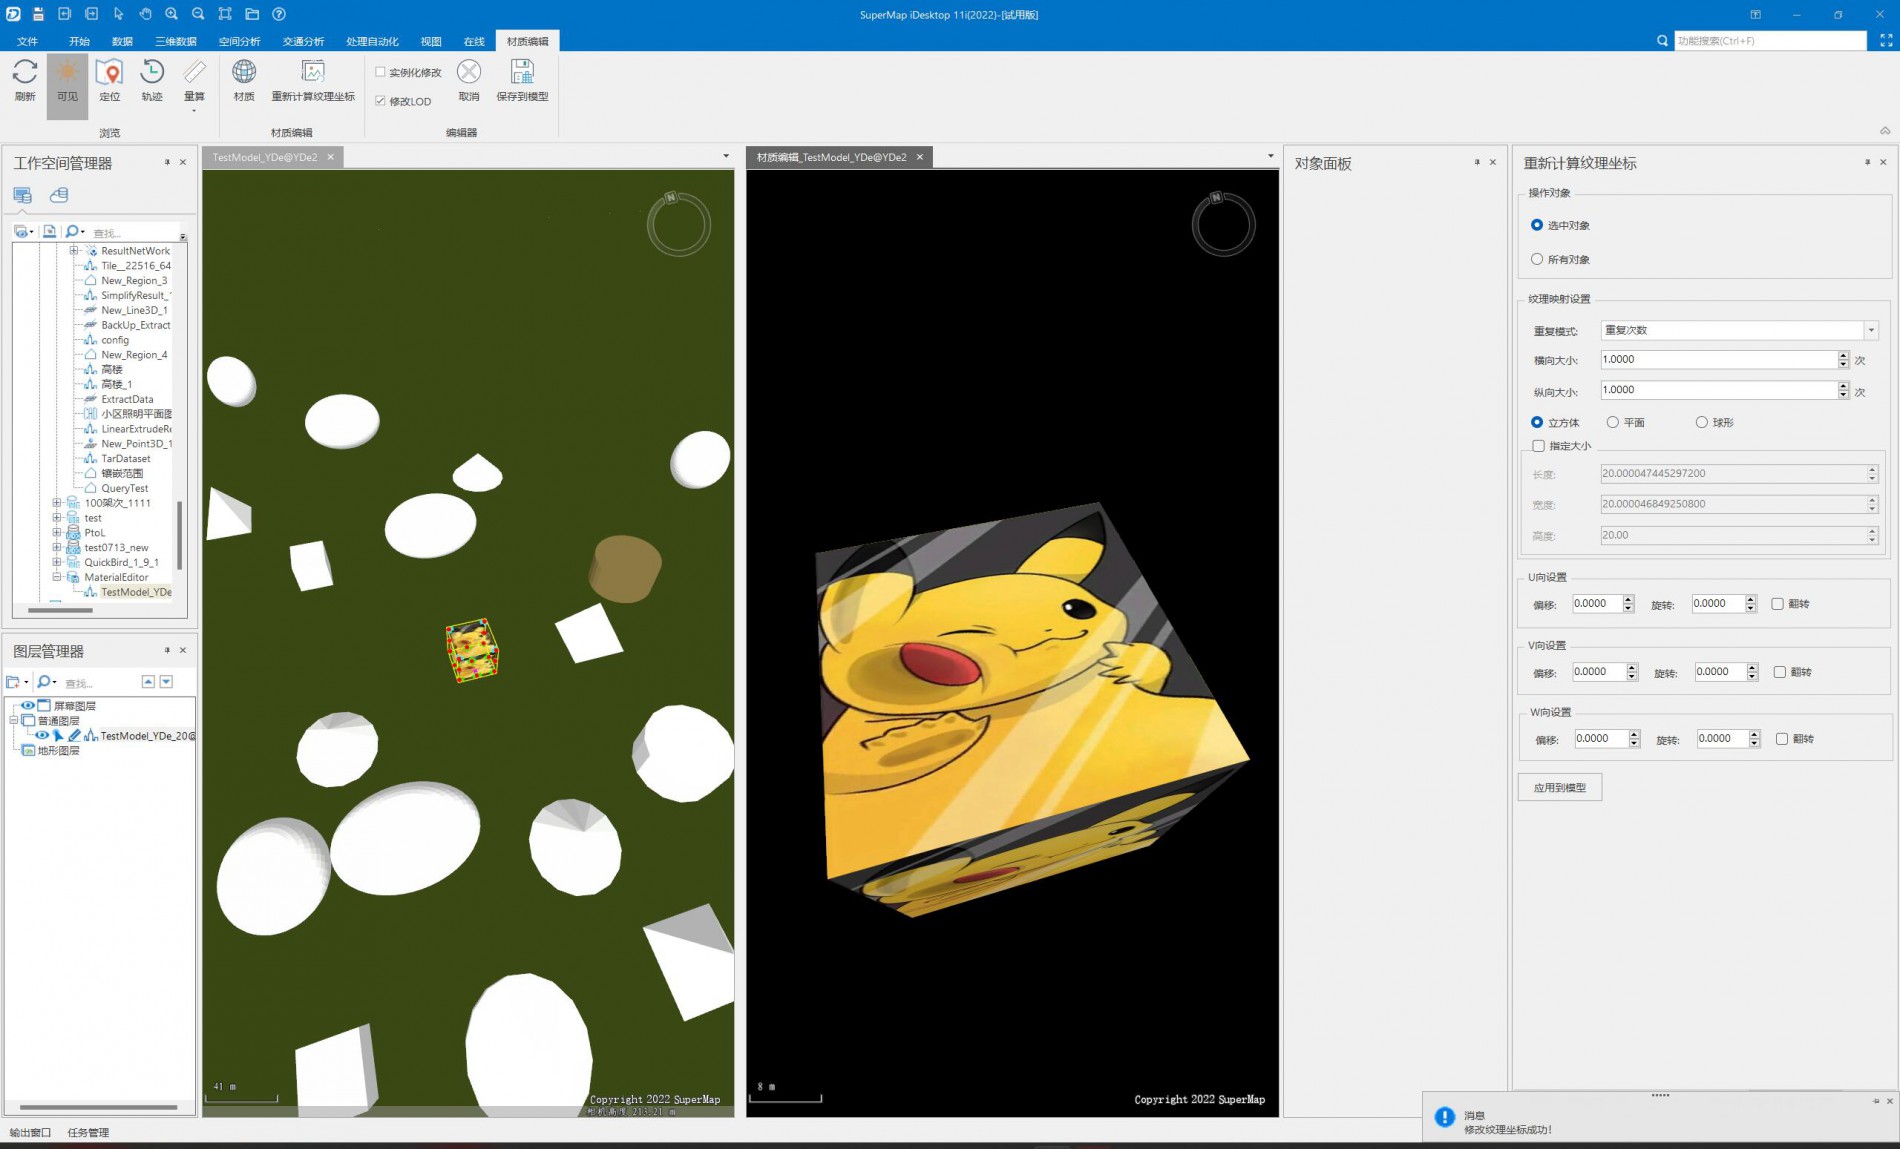Open the 重复模式 dropdown
This screenshot has width=1900, height=1149.
click(1870, 330)
